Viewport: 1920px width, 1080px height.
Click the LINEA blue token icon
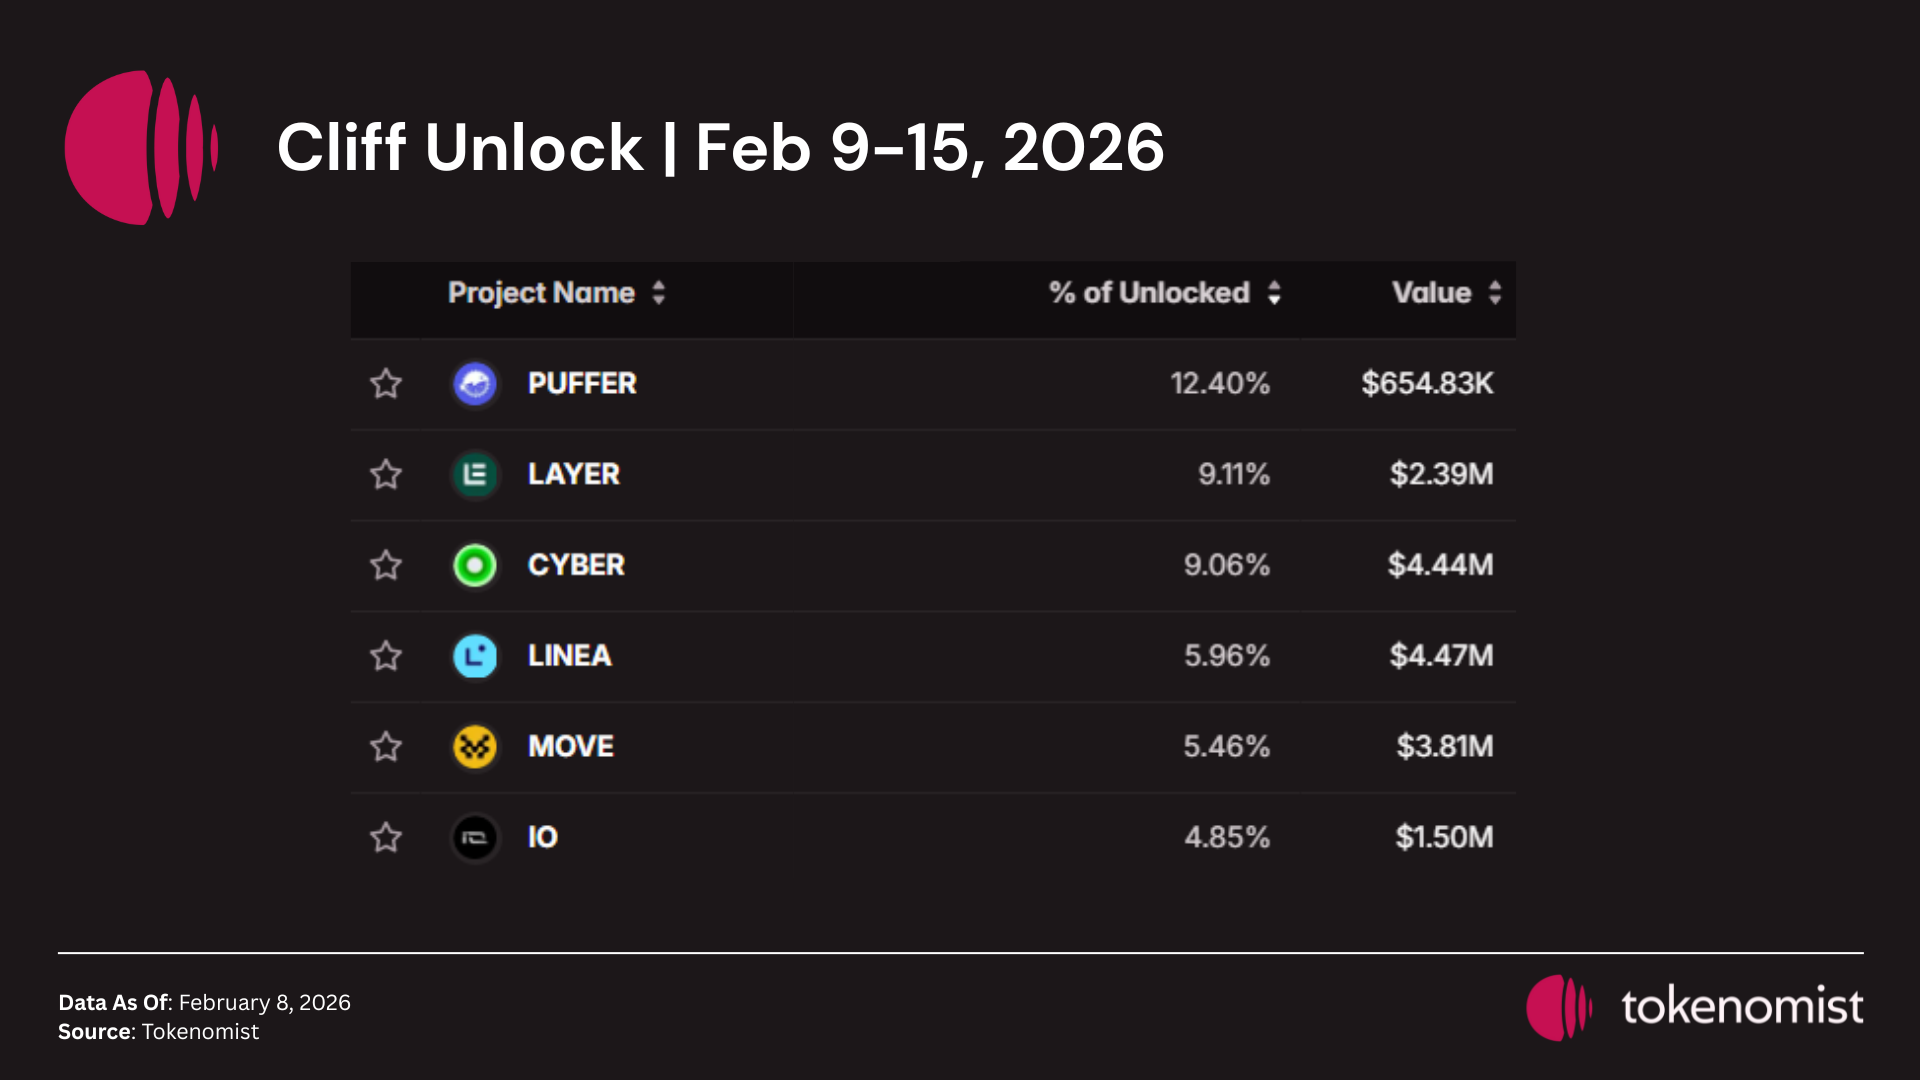(475, 656)
